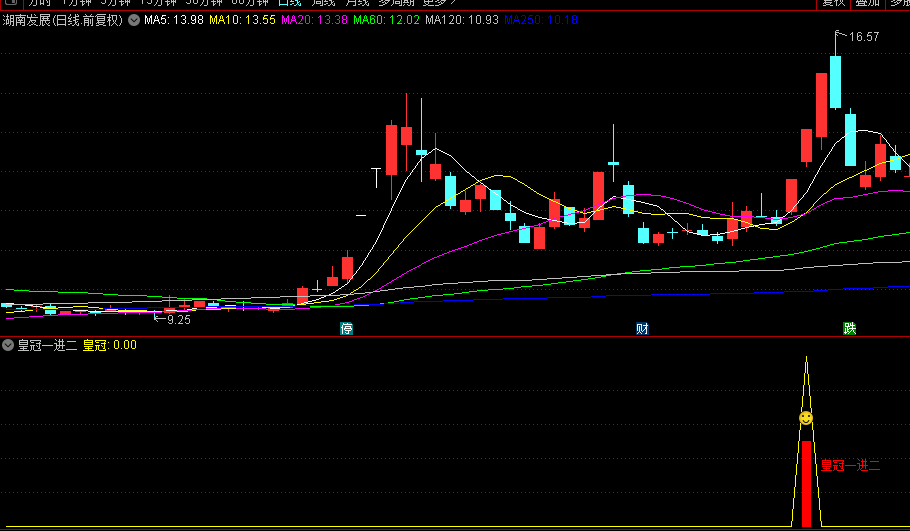The height and width of the screenshot is (531, 910).
Task: Click the green 跌 marker icon
Action: (x=850, y=328)
